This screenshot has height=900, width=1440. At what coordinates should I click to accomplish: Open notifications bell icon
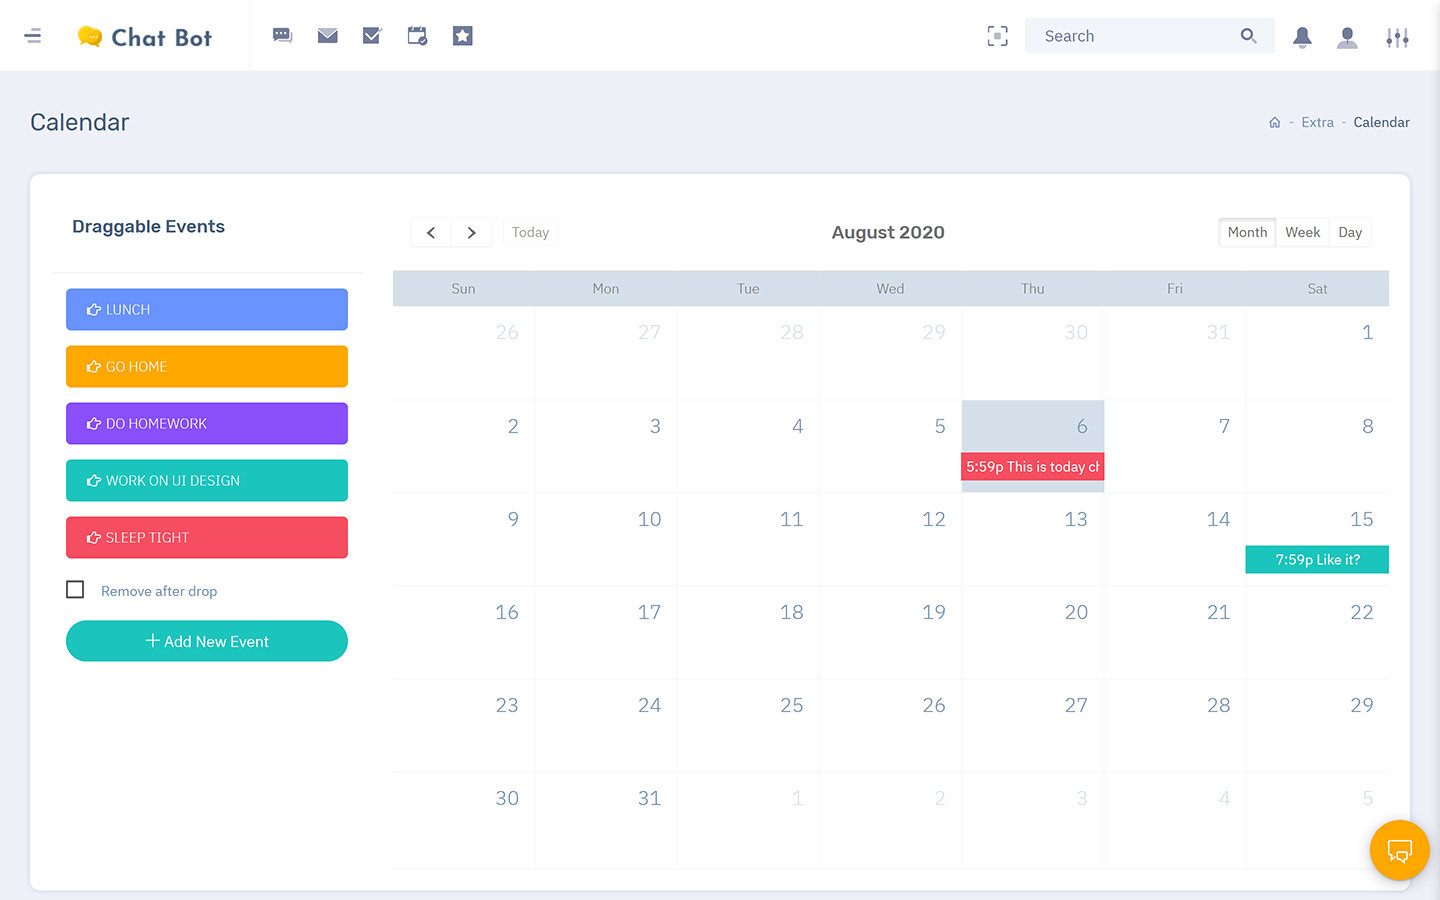(1302, 37)
